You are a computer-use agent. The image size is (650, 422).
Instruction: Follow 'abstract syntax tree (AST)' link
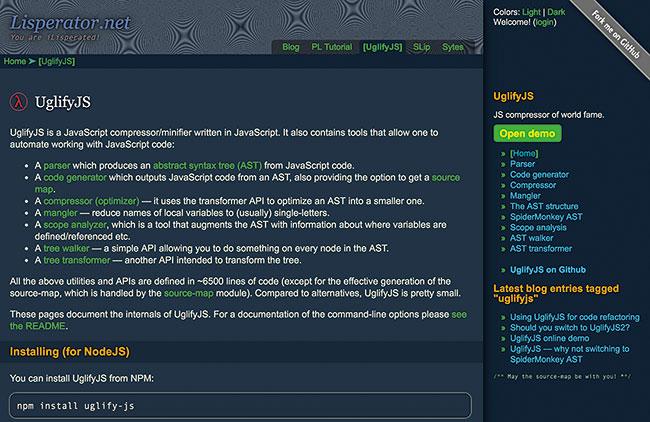[207, 165]
